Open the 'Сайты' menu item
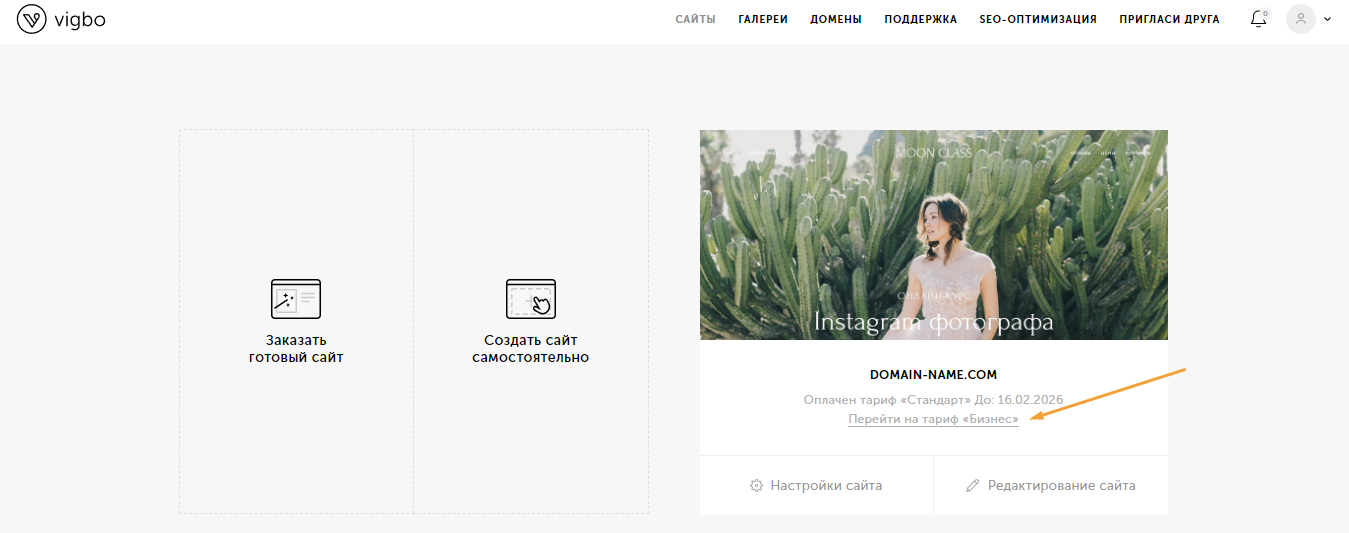The image size is (1349, 533). (x=695, y=19)
